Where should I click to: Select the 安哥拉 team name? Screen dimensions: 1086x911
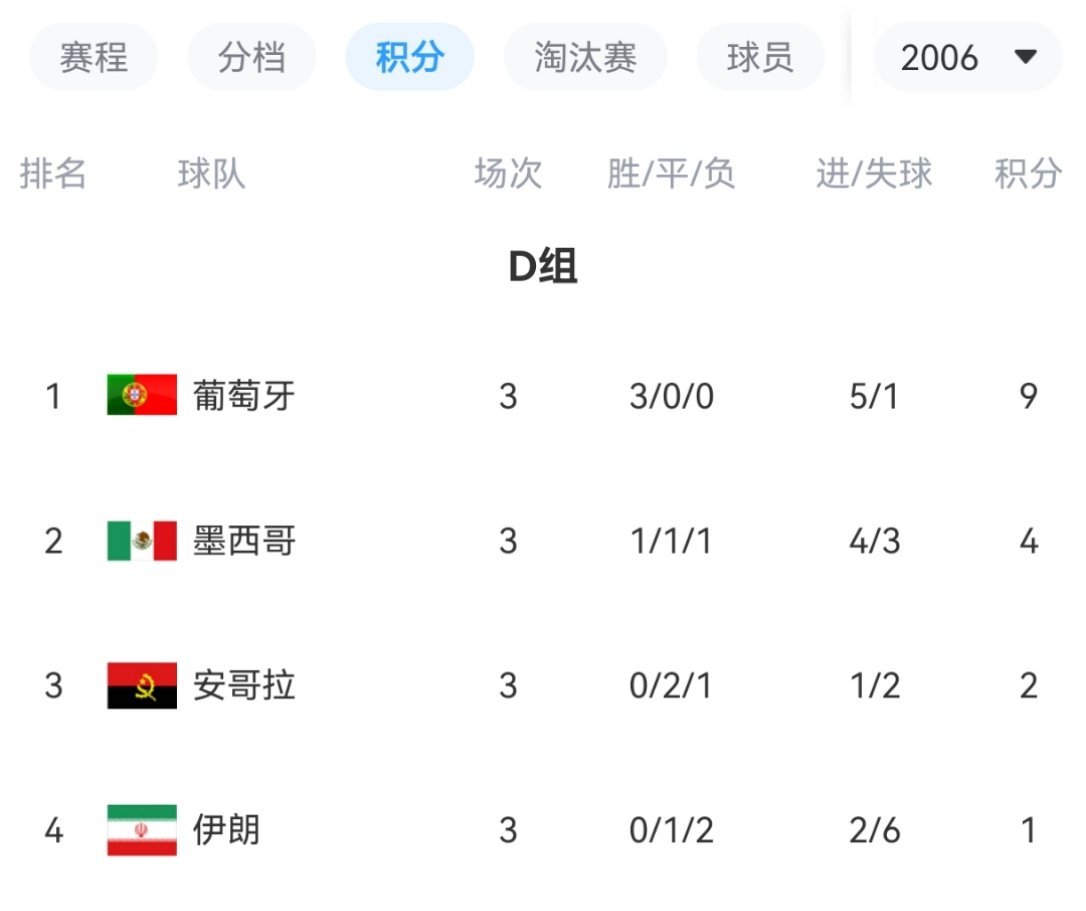(244, 686)
